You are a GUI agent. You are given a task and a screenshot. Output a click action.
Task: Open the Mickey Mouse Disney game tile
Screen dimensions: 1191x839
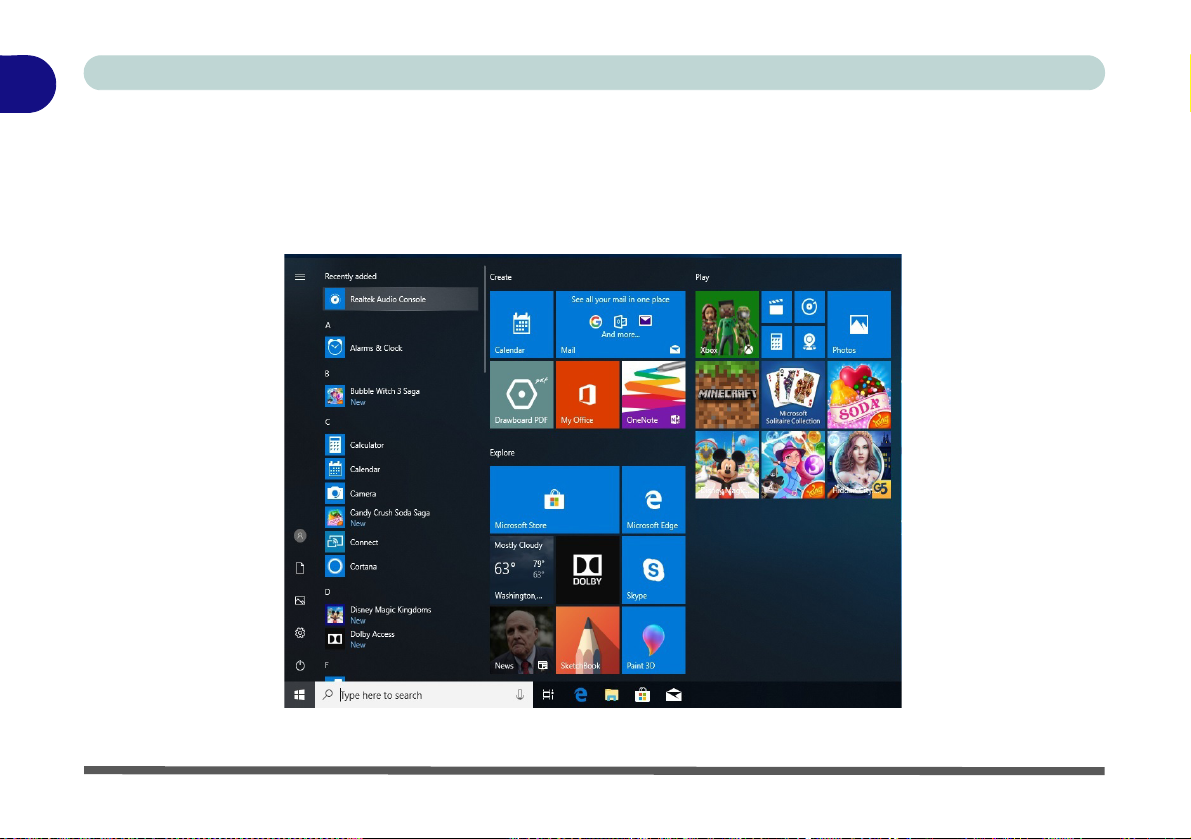coord(727,465)
